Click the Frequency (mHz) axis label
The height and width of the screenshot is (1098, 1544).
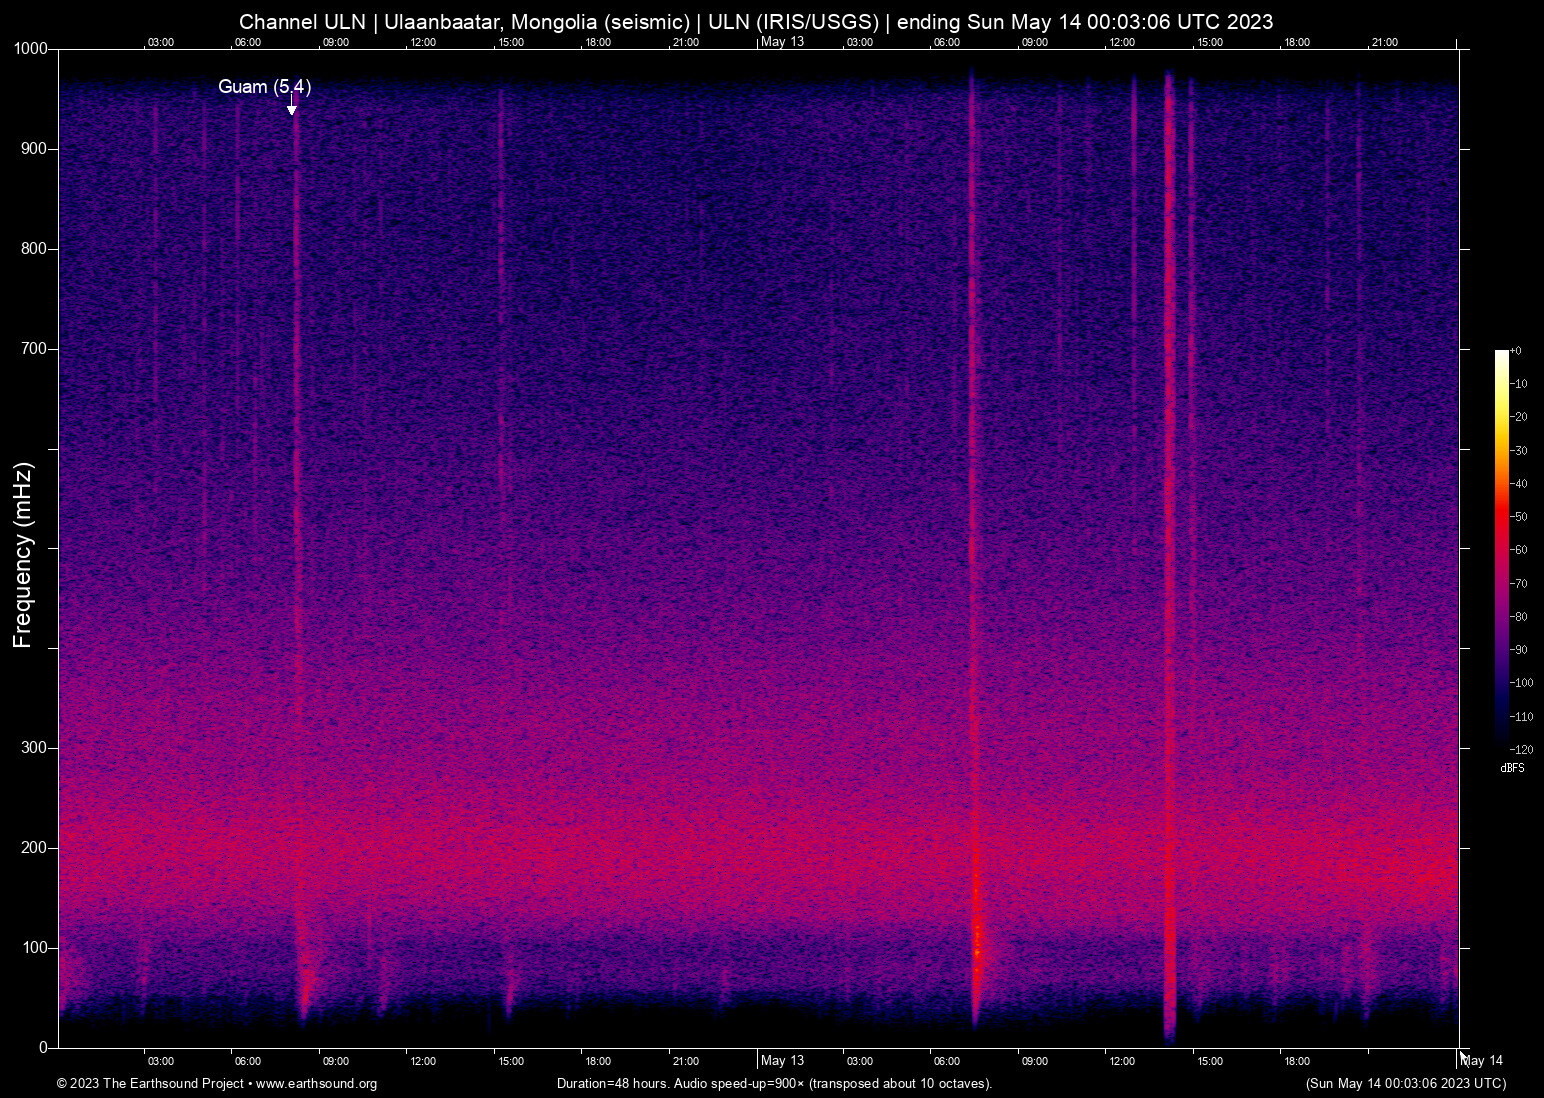point(22,549)
